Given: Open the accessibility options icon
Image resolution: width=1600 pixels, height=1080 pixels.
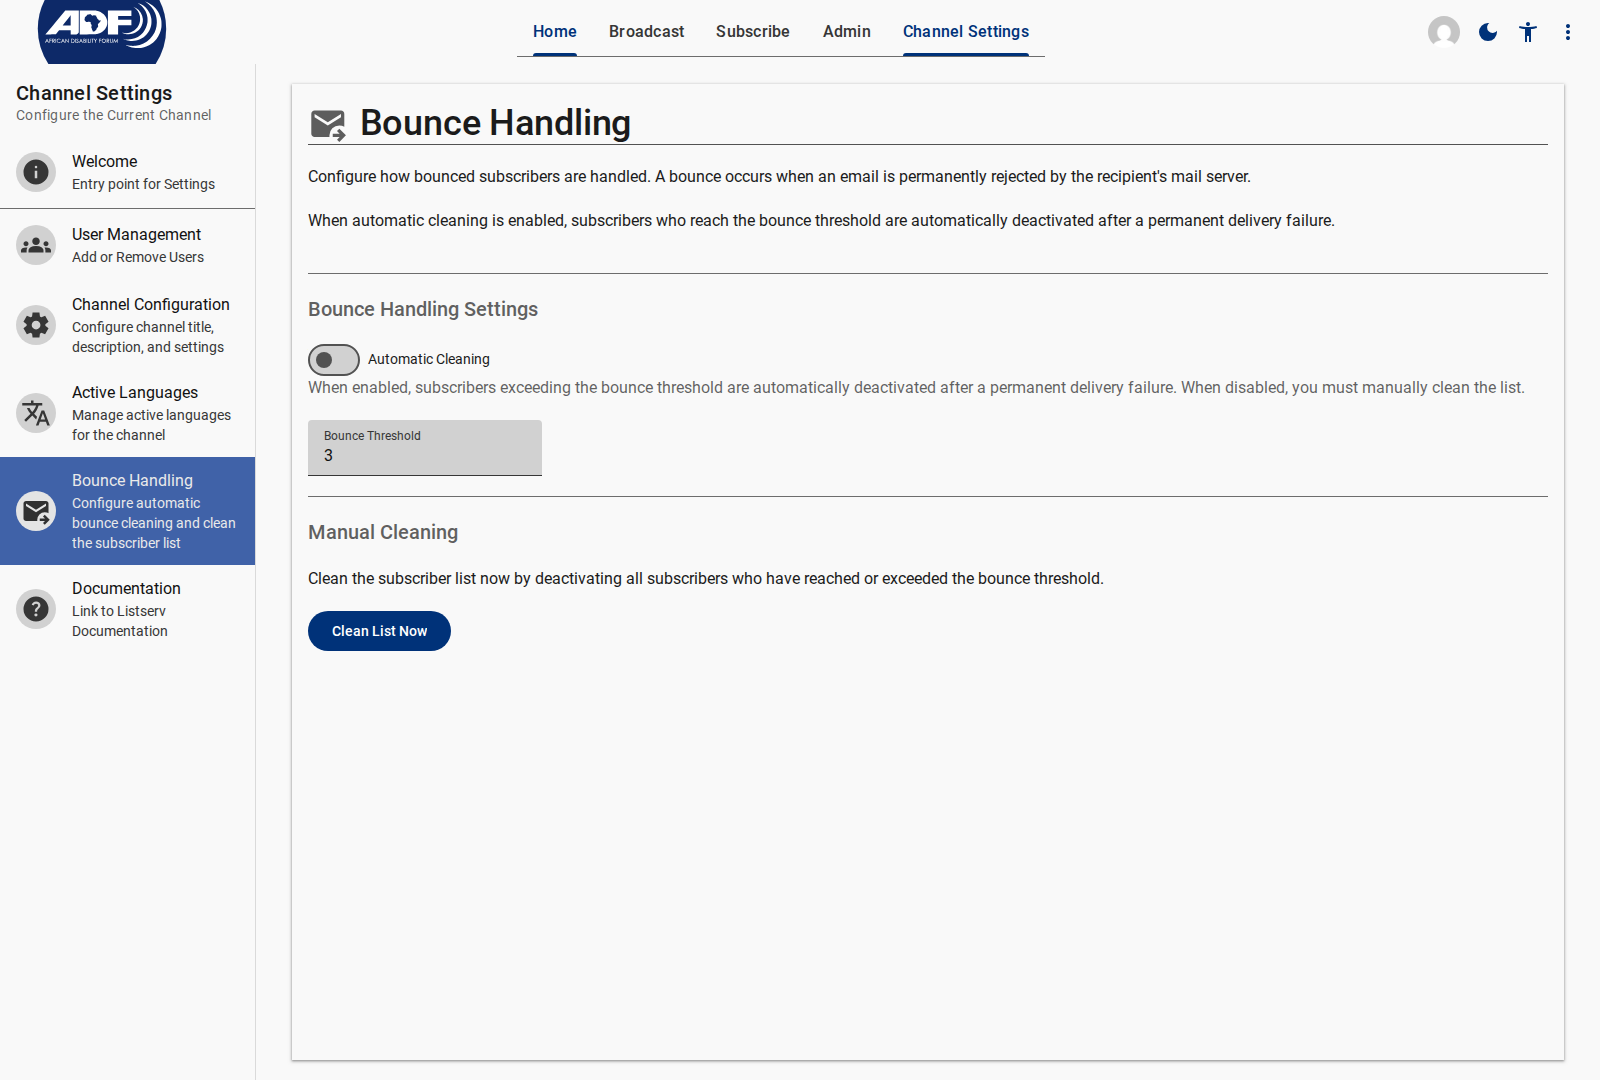Looking at the screenshot, I should pyautogui.click(x=1528, y=32).
